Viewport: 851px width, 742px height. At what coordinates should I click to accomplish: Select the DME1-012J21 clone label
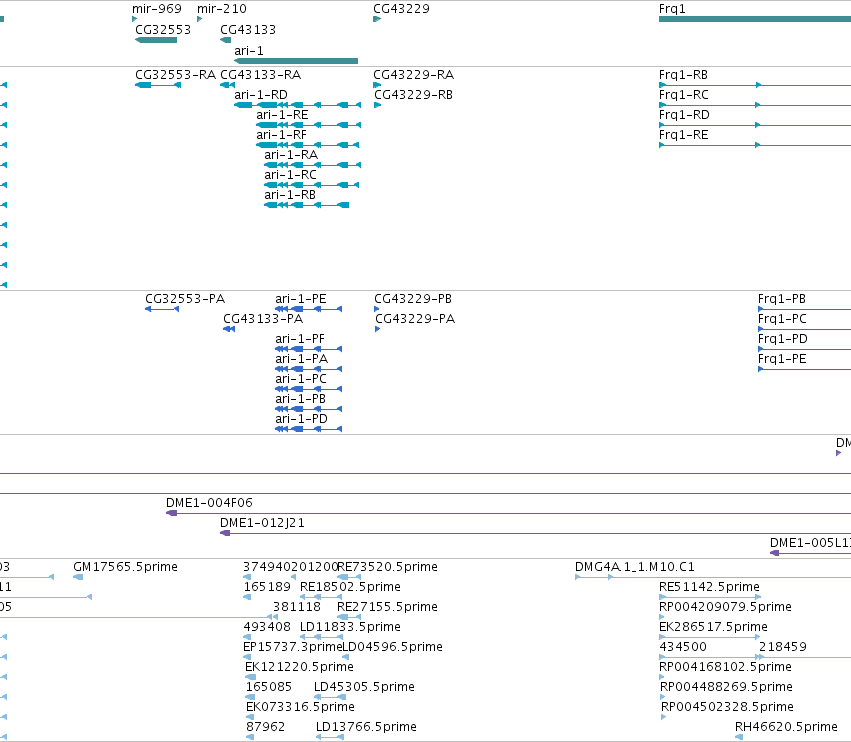(262, 523)
